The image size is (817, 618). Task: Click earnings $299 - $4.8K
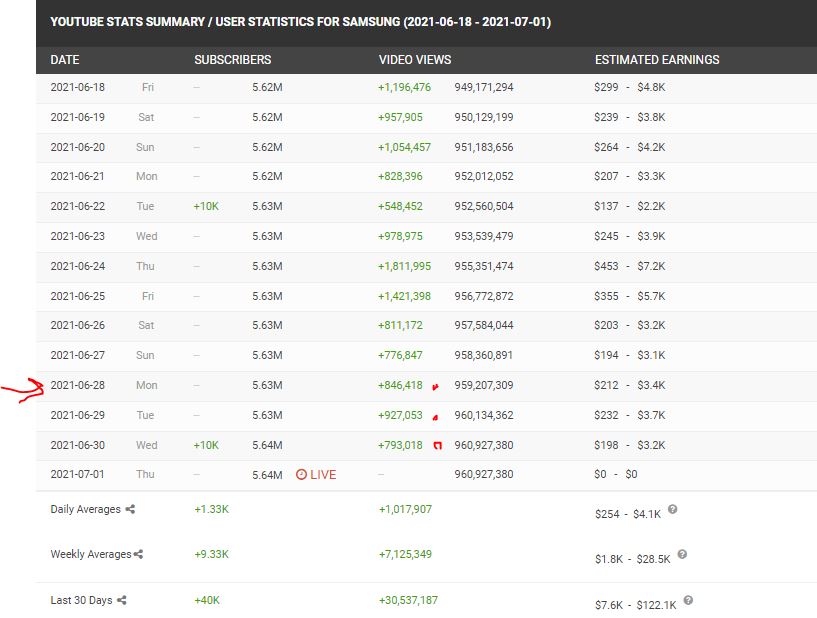coord(629,87)
